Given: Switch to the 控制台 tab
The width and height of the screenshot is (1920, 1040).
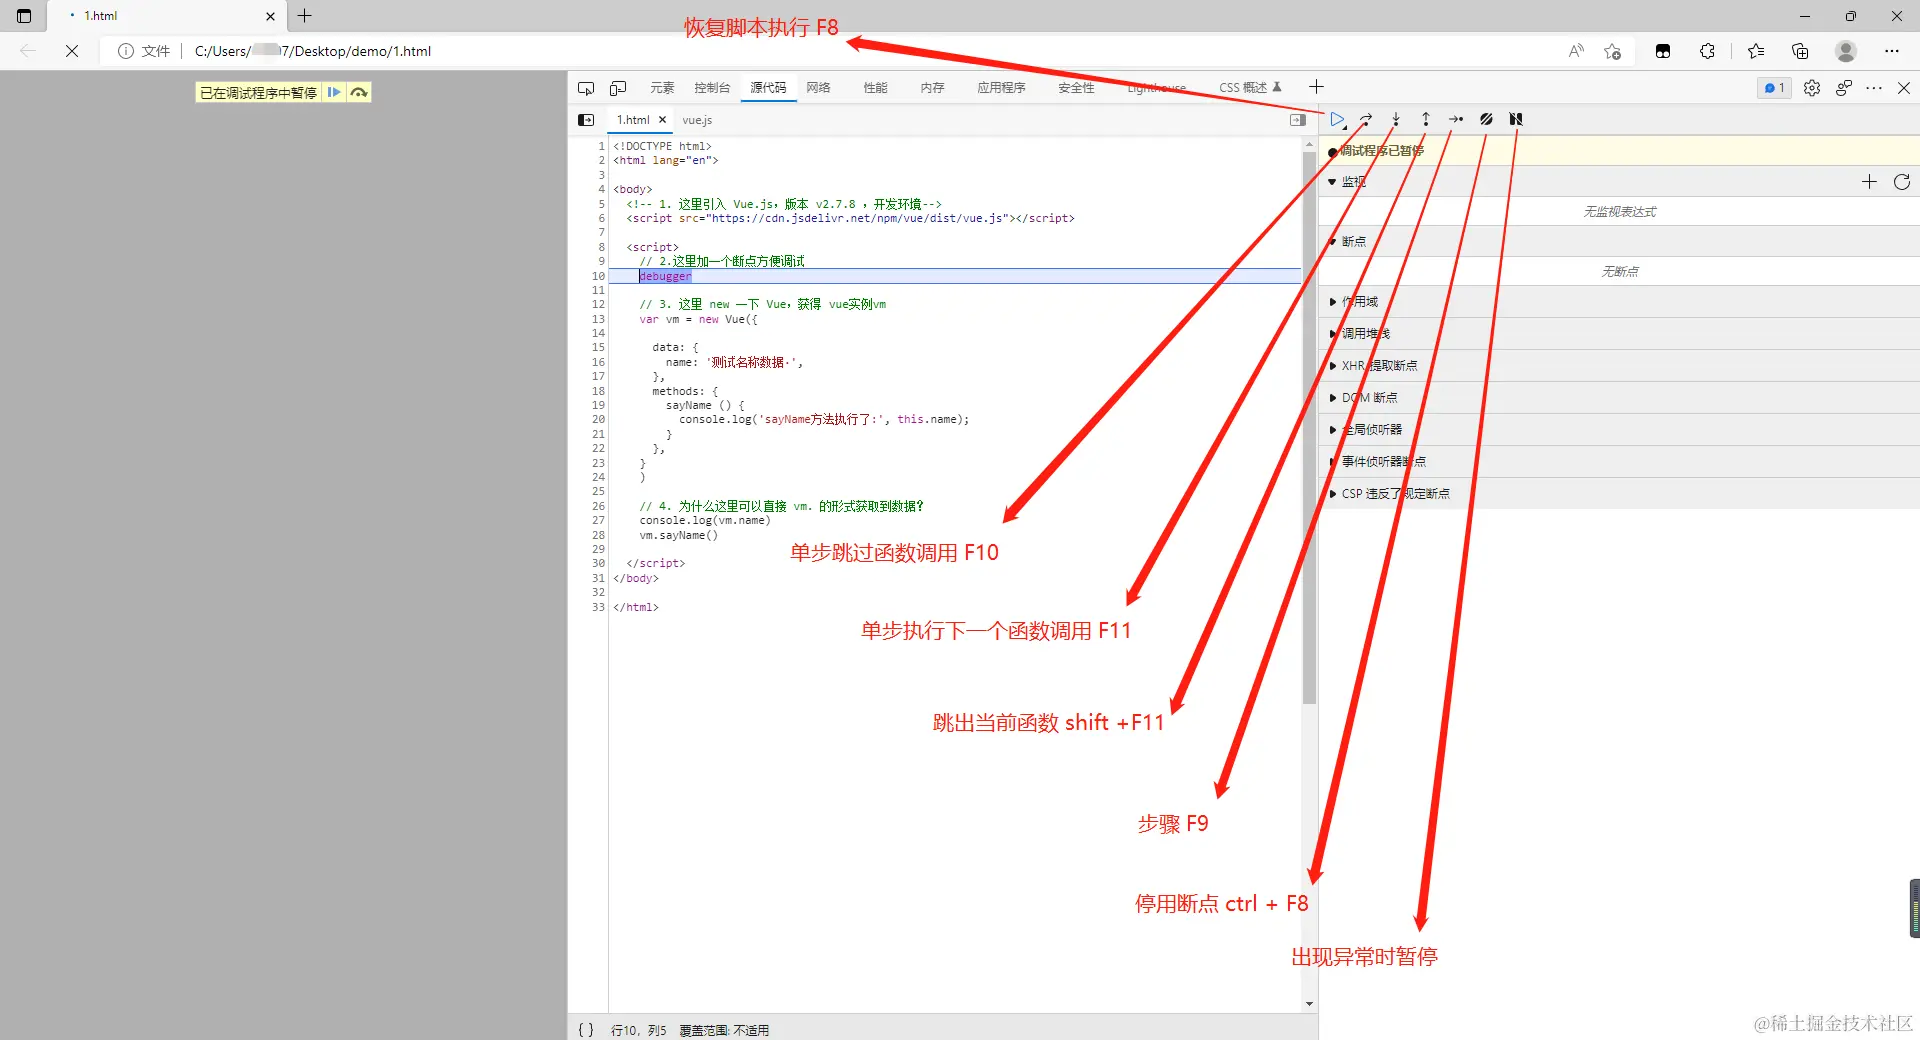Looking at the screenshot, I should (712, 88).
